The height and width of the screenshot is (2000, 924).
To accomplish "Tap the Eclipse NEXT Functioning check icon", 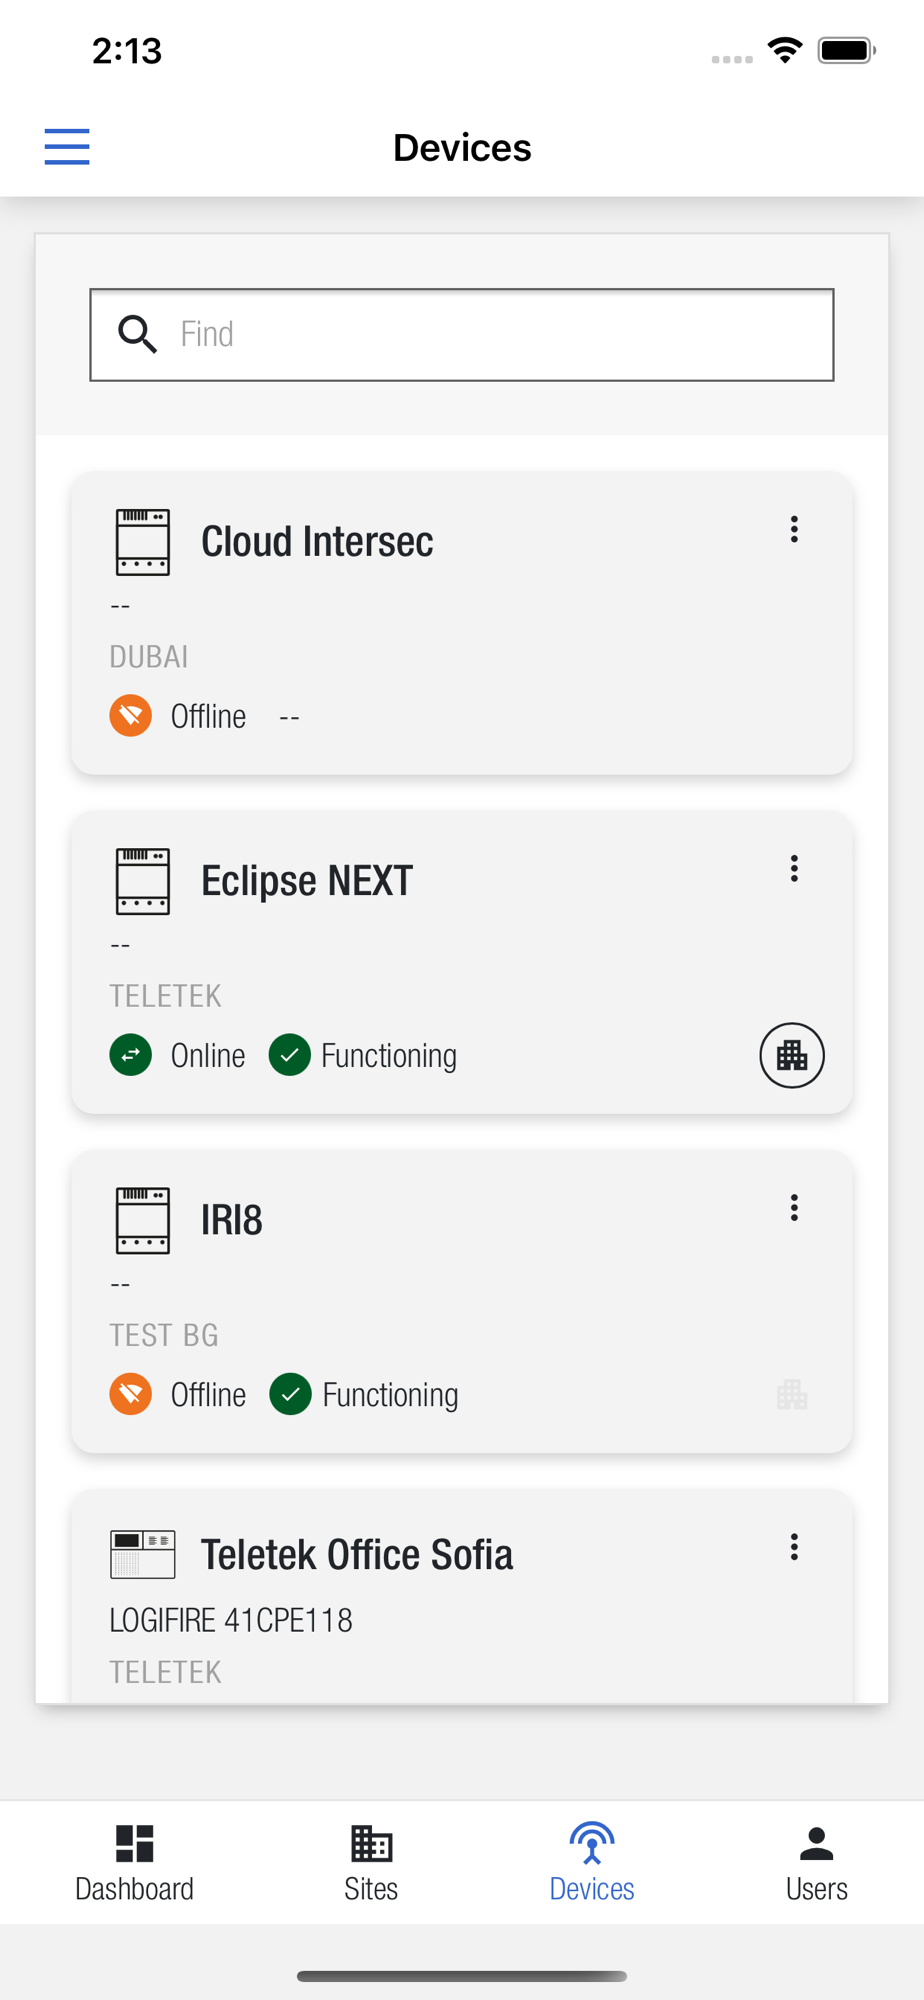I will click(x=290, y=1055).
